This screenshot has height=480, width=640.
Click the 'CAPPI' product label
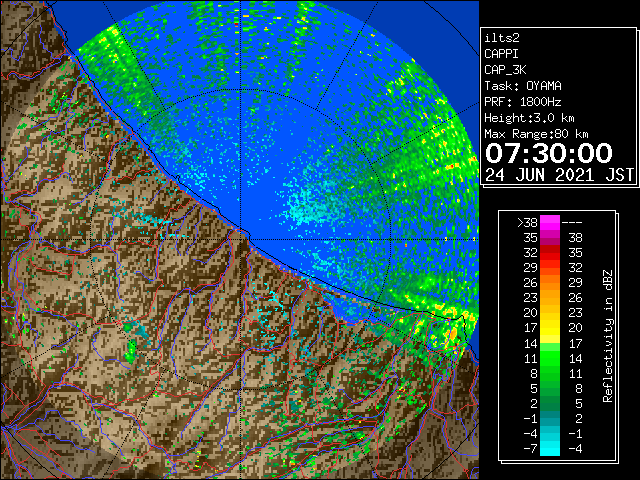pyautogui.click(x=501, y=54)
